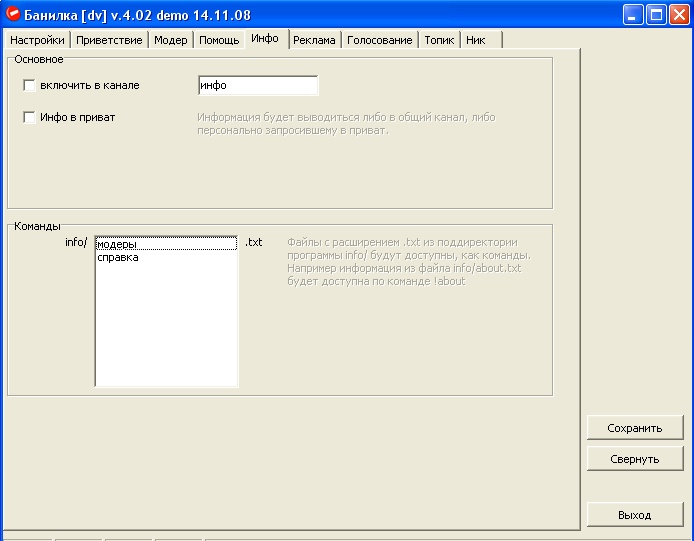Open the Реклама tab

[x=314, y=40]
